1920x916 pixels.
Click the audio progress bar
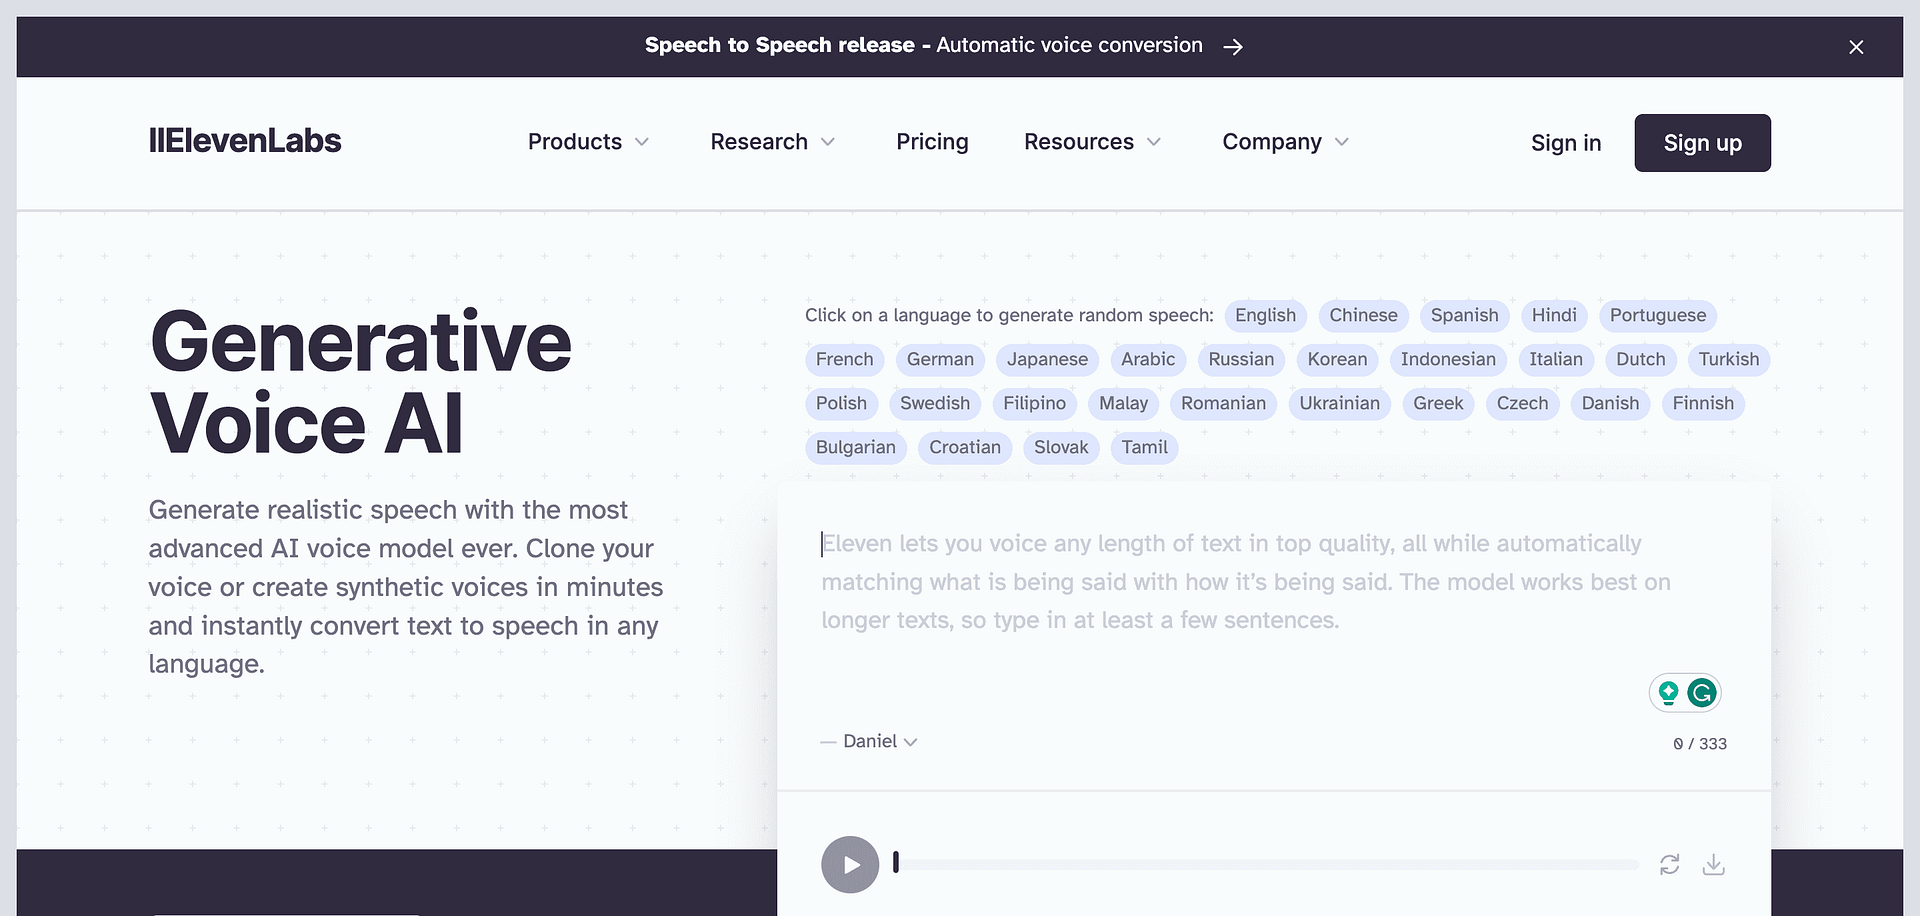tap(1266, 864)
